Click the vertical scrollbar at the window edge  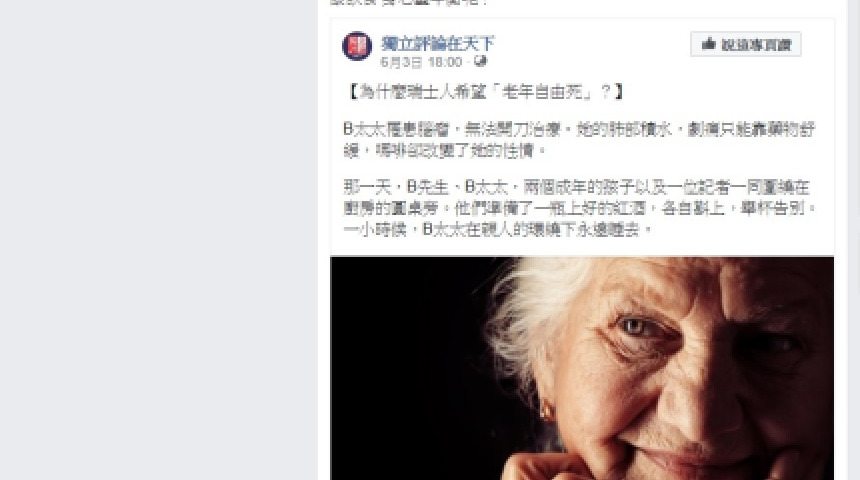point(857,240)
